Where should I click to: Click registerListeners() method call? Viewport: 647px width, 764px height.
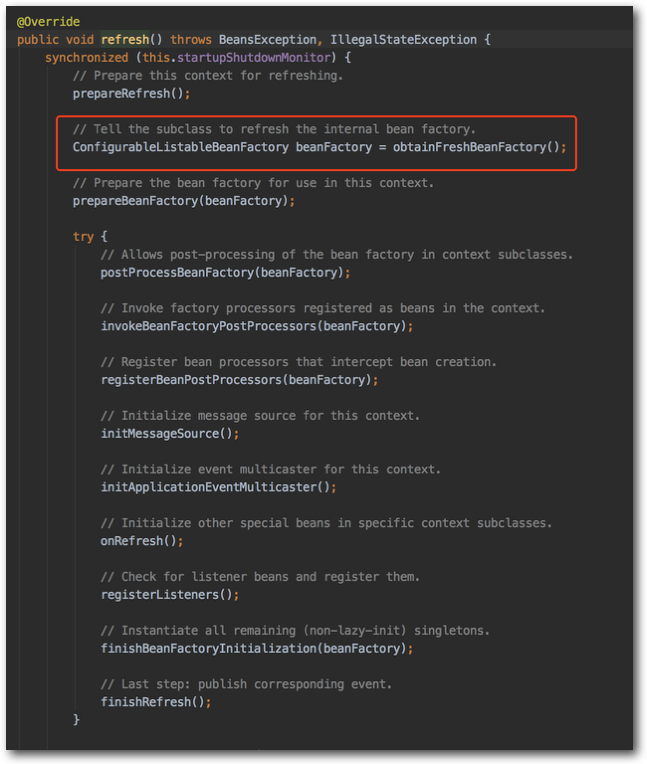tap(170, 597)
